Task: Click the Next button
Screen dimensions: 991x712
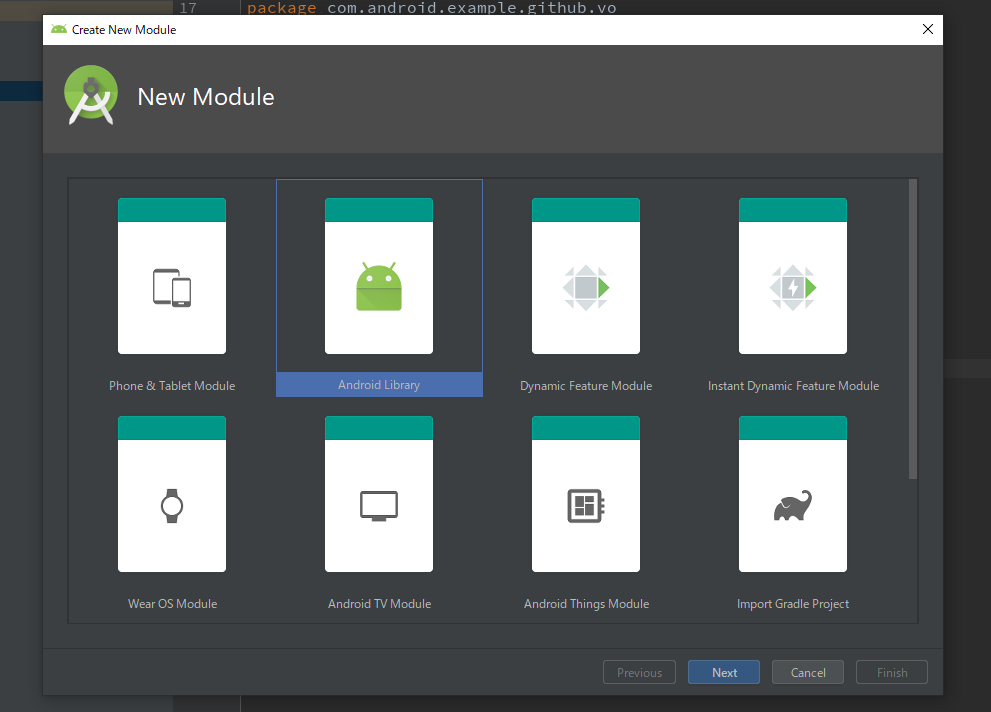Action: tap(724, 673)
